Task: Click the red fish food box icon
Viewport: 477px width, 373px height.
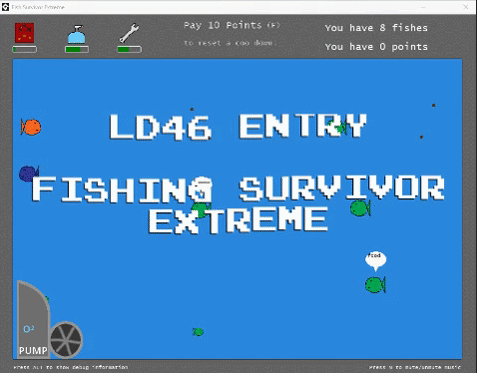Action: pos(24,33)
